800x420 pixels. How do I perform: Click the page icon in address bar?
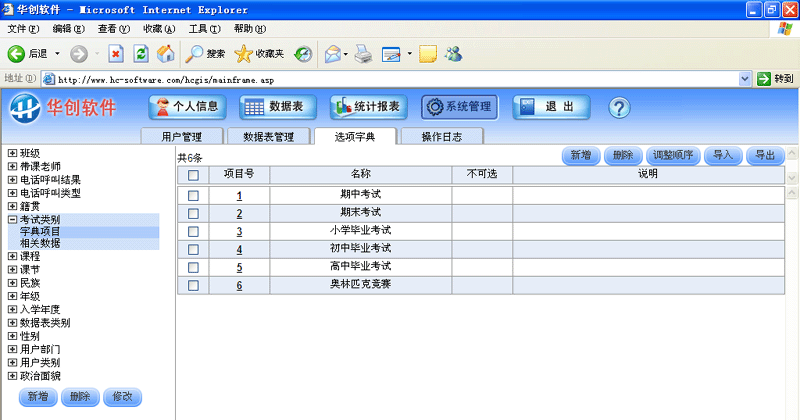click(x=49, y=79)
